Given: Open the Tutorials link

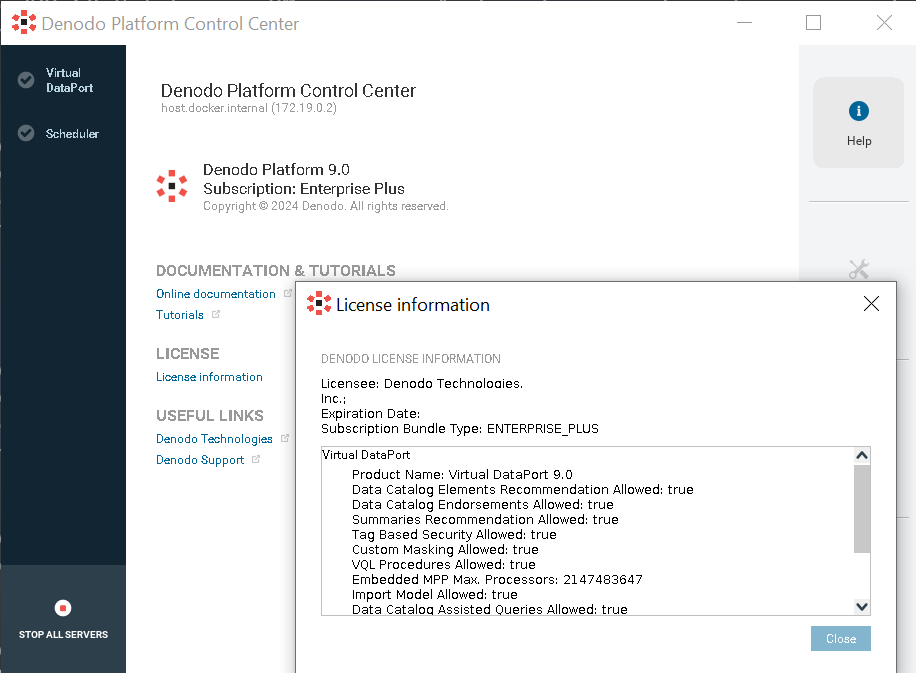Looking at the screenshot, I should [x=180, y=315].
